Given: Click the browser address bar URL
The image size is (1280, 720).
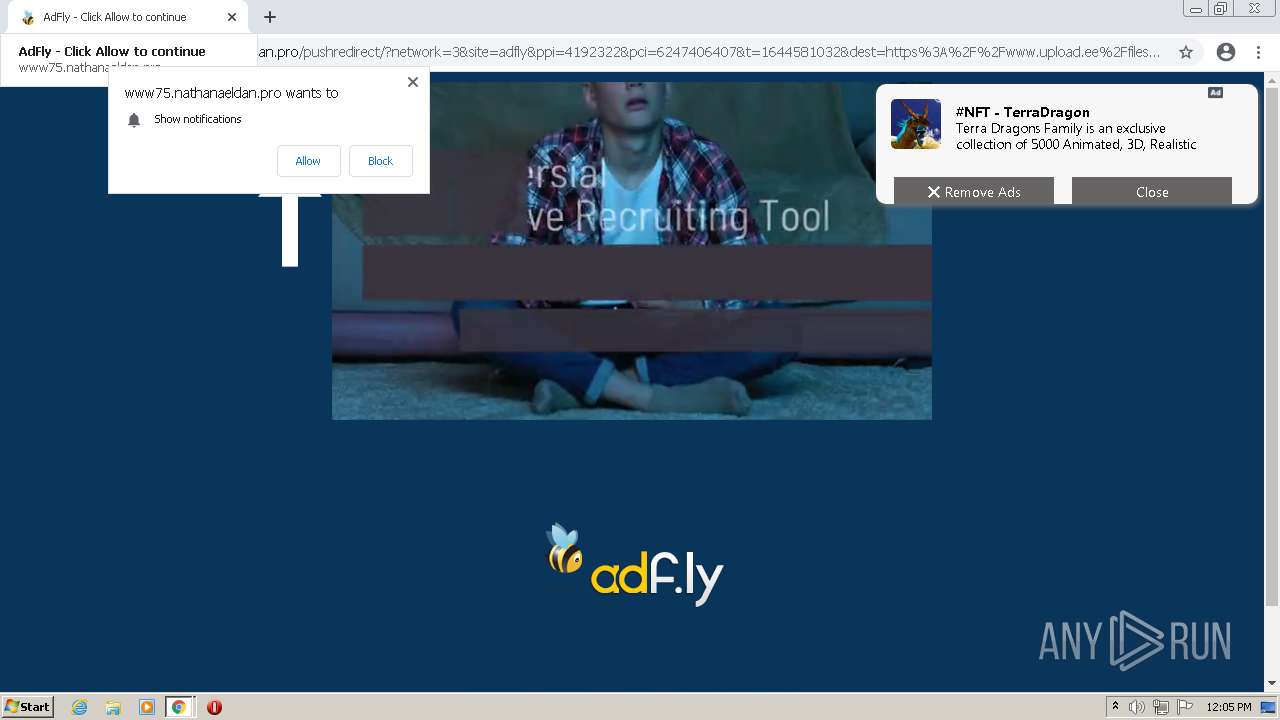Looking at the screenshot, I should [x=710, y=52].
